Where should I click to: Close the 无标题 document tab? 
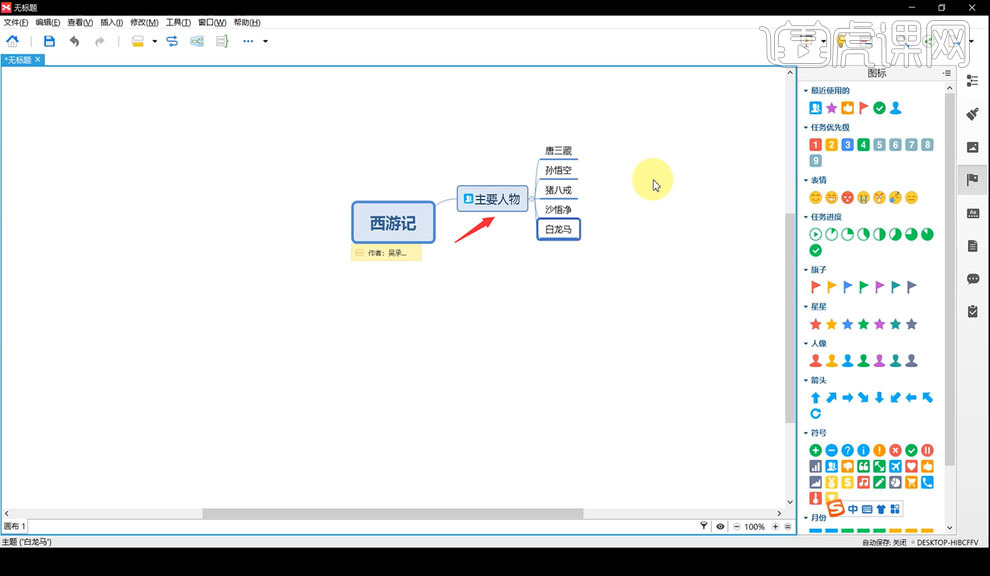[x=39, y=59]
